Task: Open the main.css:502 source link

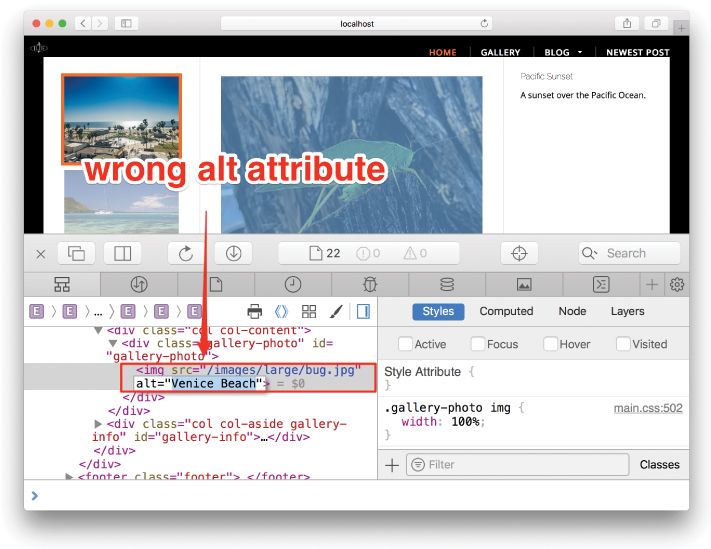Action: coord(648,408)
